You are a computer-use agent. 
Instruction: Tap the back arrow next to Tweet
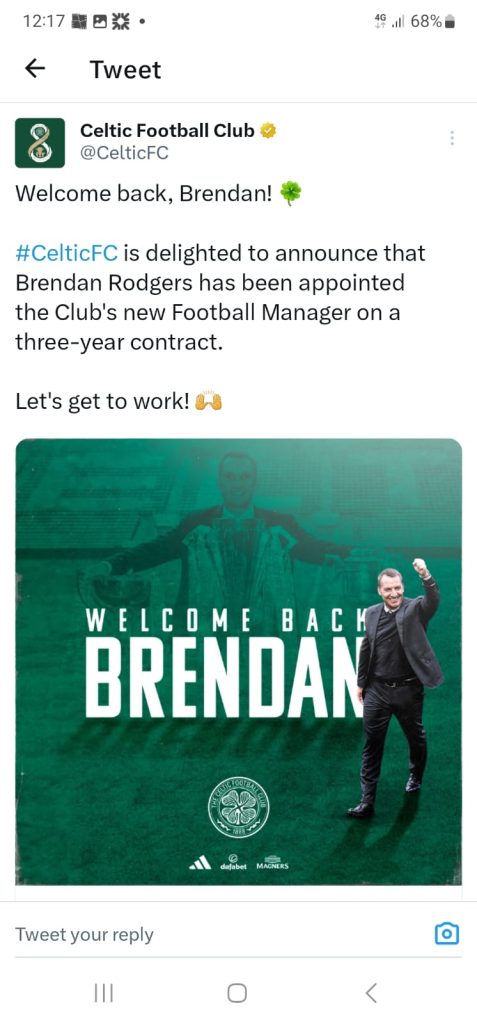click(x=35, y=69)
